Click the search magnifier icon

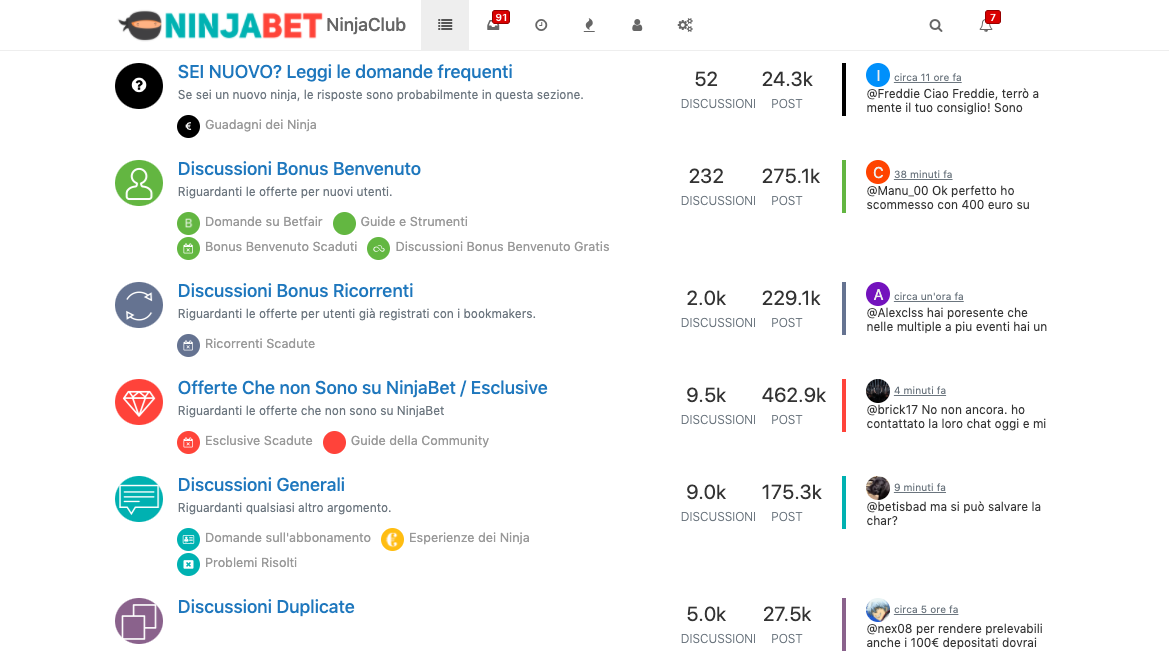[936, 26]
